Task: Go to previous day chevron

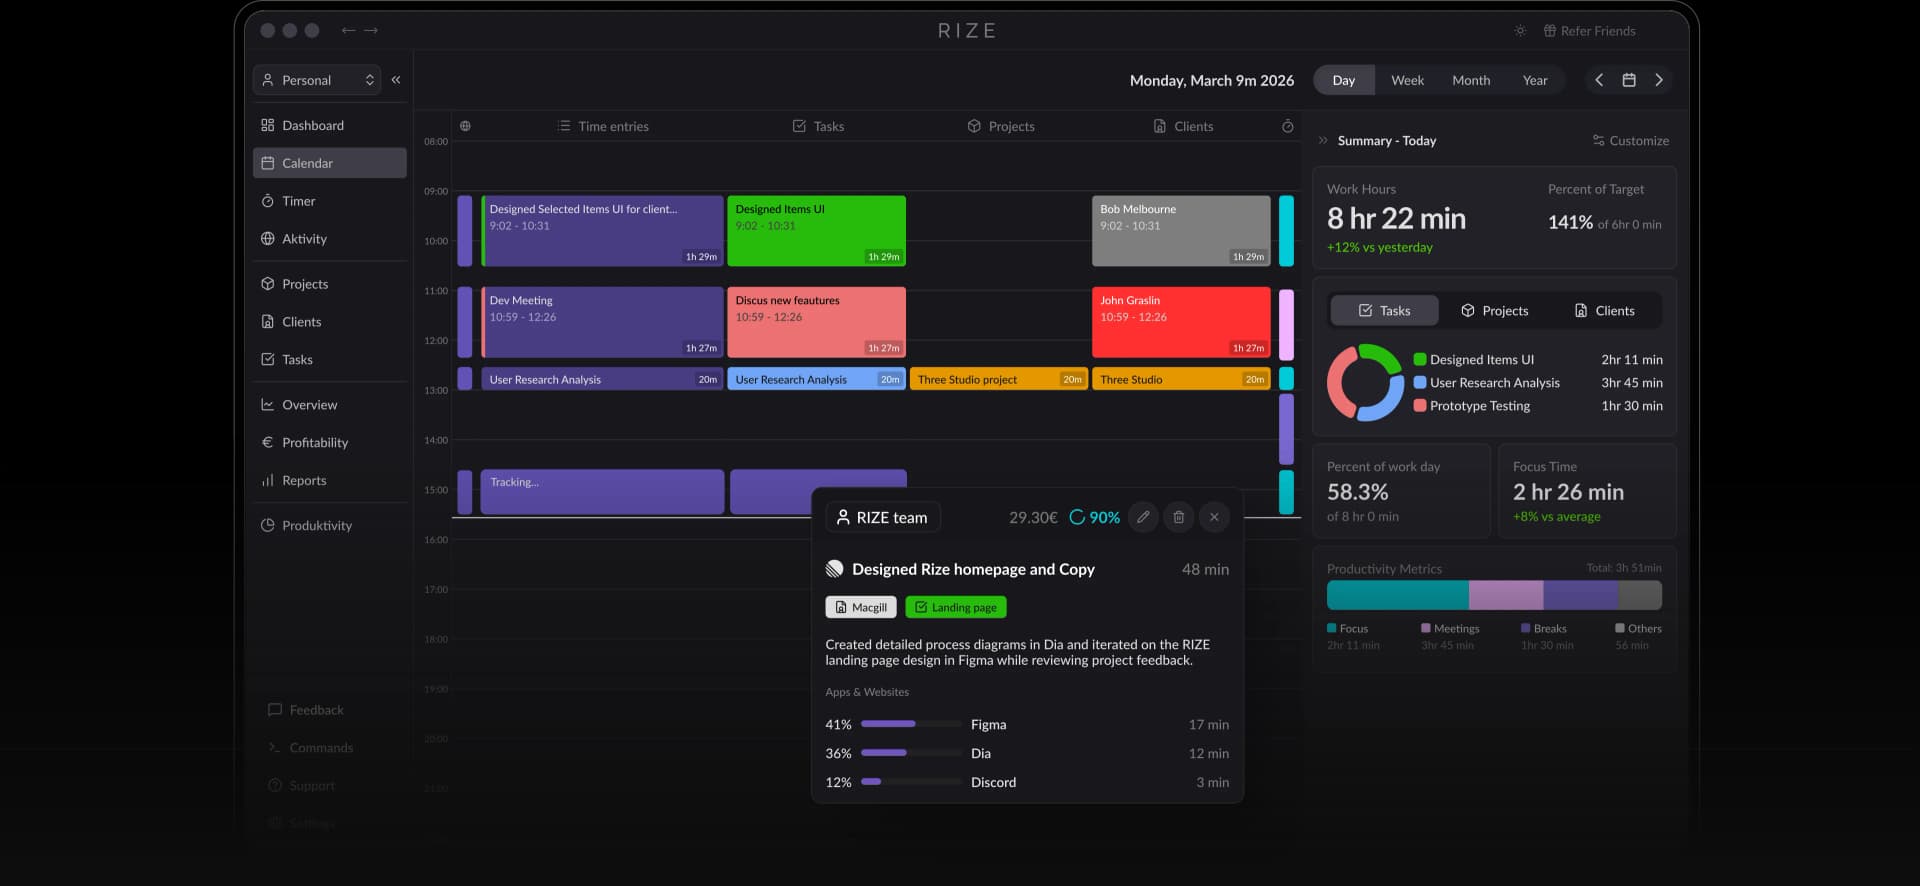Action: 1599,80
